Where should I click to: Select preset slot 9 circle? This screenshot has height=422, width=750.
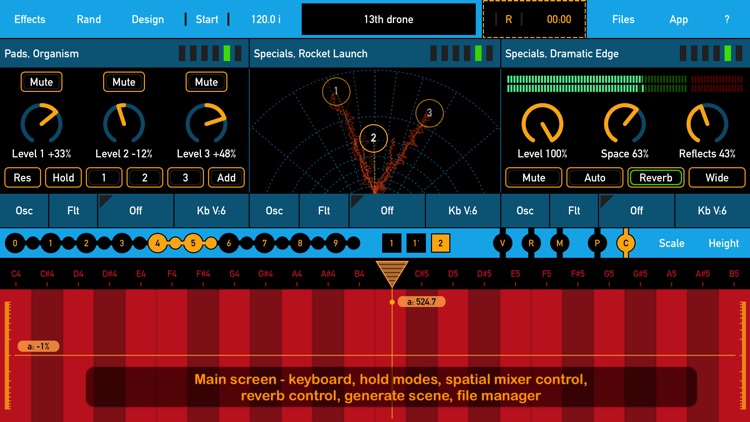(x=335, y=243)
